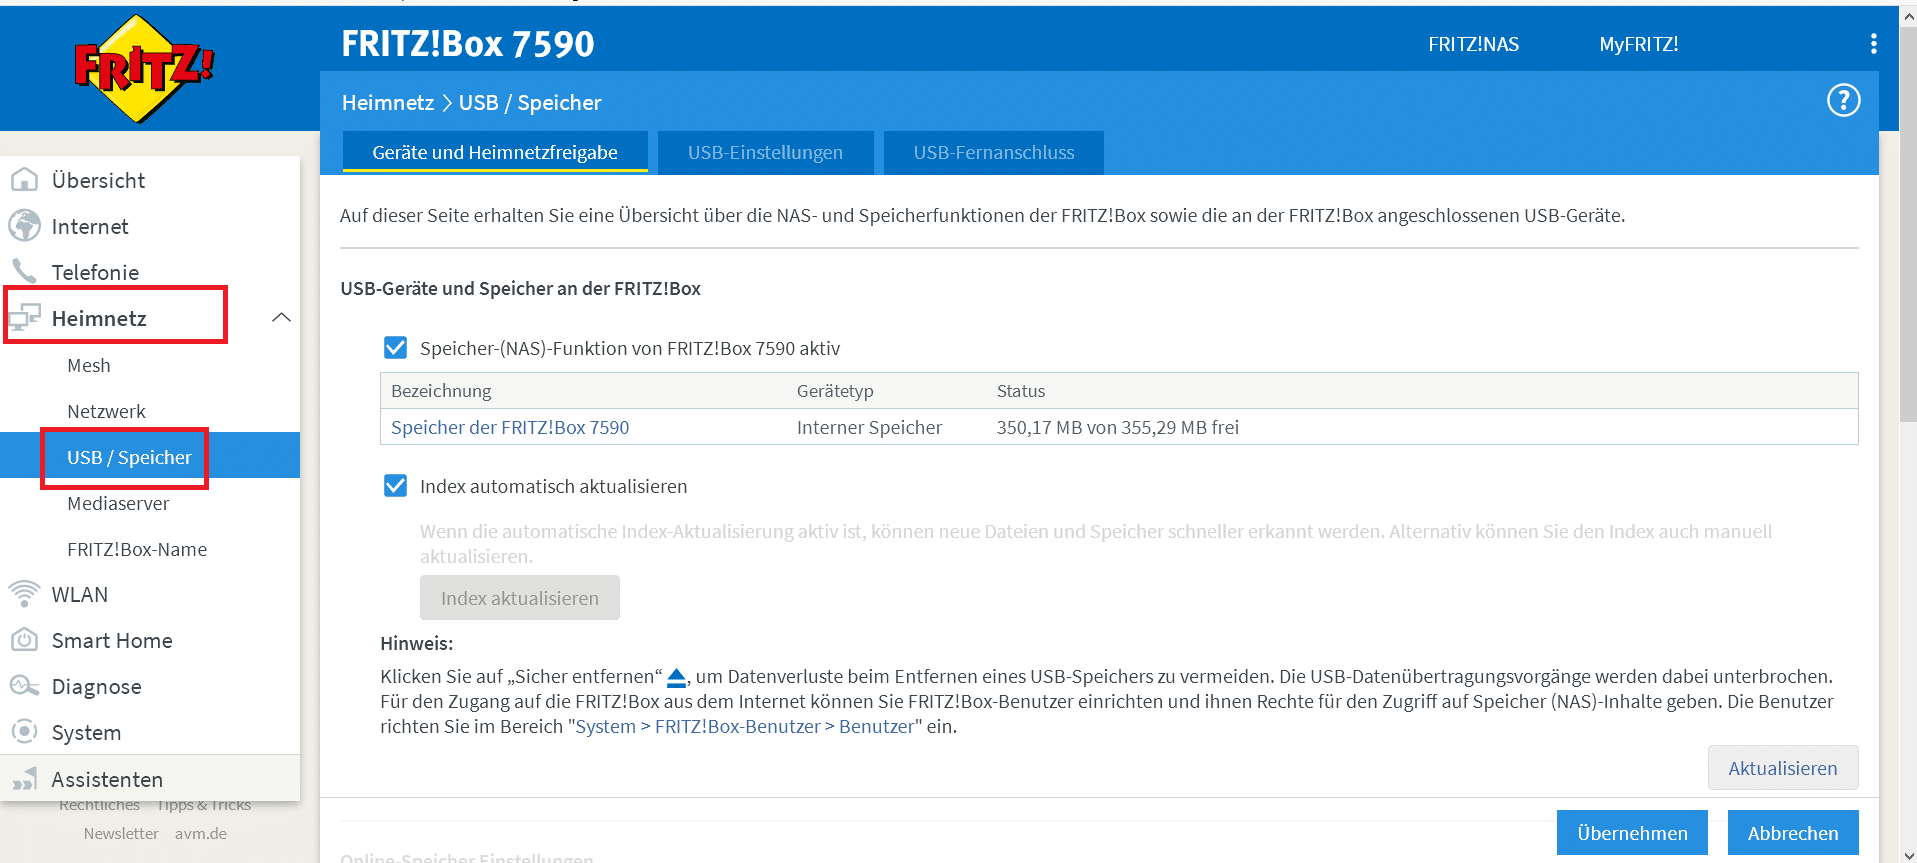Click the Diagnose icon
Image resolution: width=1917 pixels, height=863 pixels.
[24, 686]
